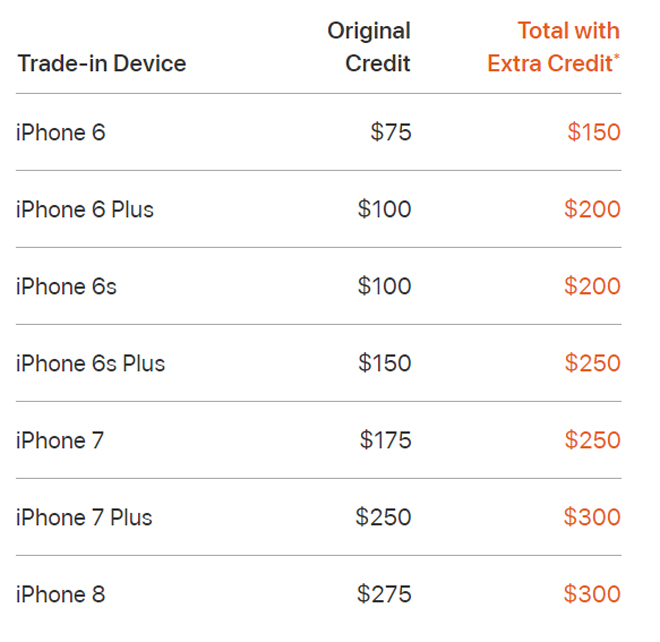The width and height of the screenshot is (660, 642).
Task: Select the $250 total for iPhone 7
Action: click(x=592, y=440)
